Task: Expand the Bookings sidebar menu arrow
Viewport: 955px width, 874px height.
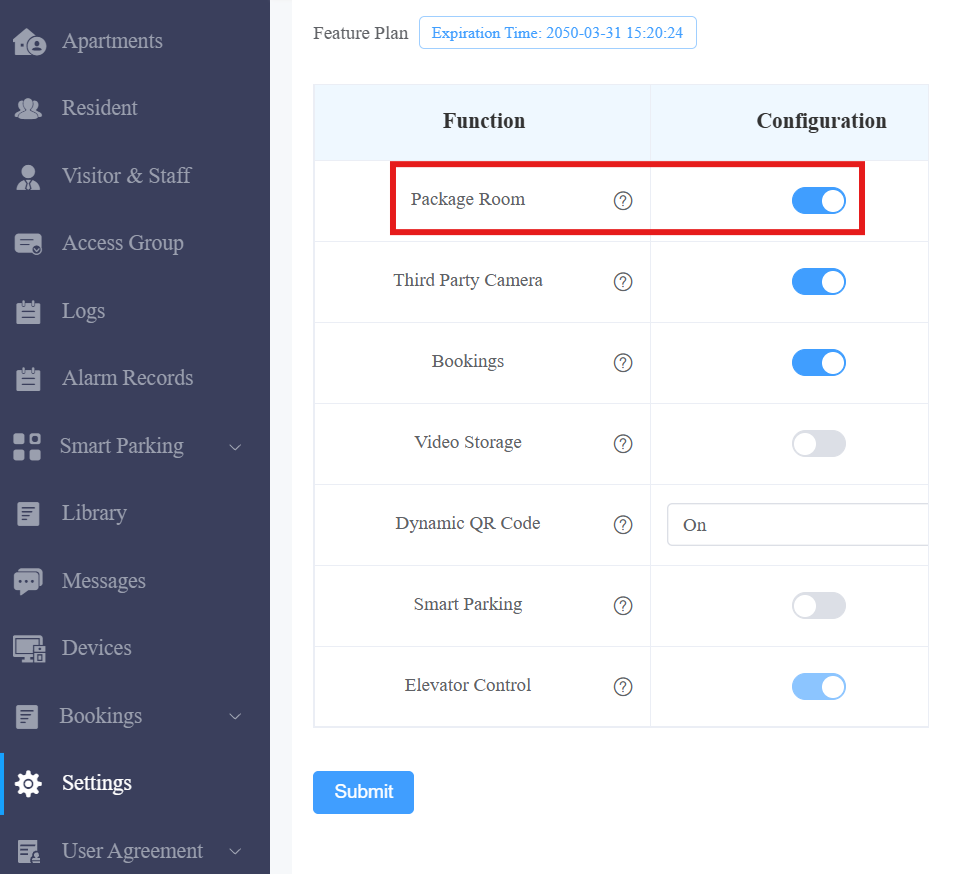Action: (x=235, y=717)
